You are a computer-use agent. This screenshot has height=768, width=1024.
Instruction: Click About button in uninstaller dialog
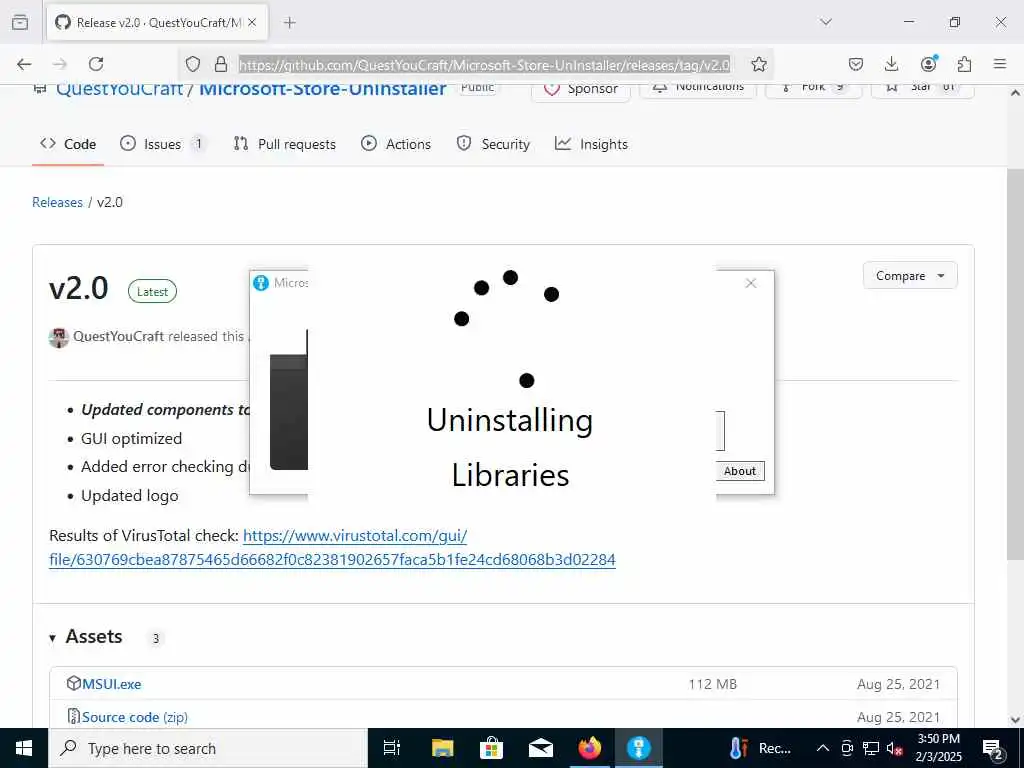(x=741, y=471)
